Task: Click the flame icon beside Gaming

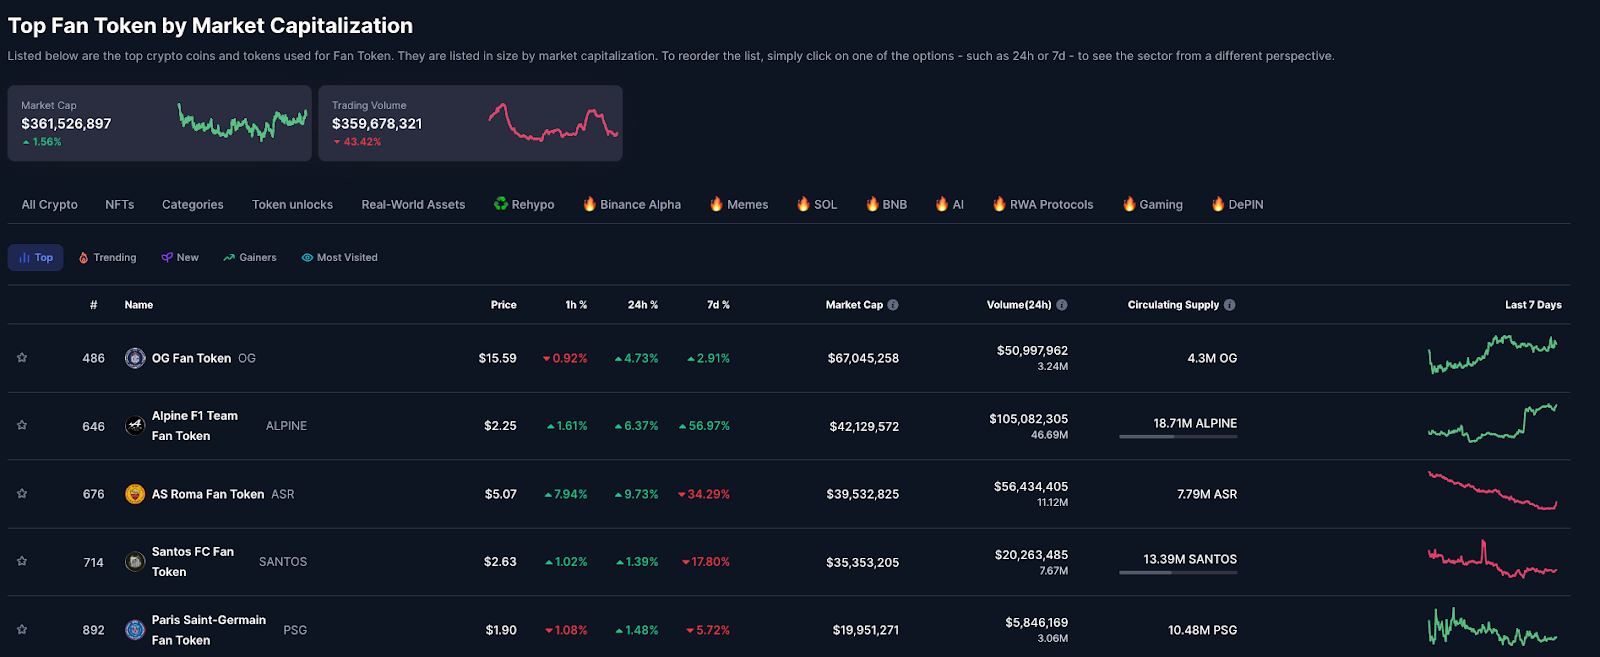Action: pos(1129,204)
